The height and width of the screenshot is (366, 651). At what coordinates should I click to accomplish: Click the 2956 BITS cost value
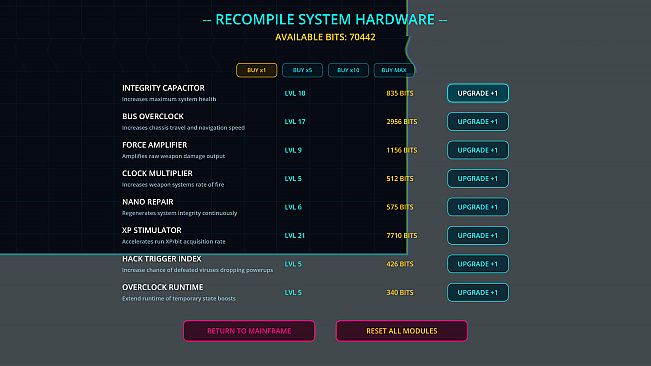402,122
